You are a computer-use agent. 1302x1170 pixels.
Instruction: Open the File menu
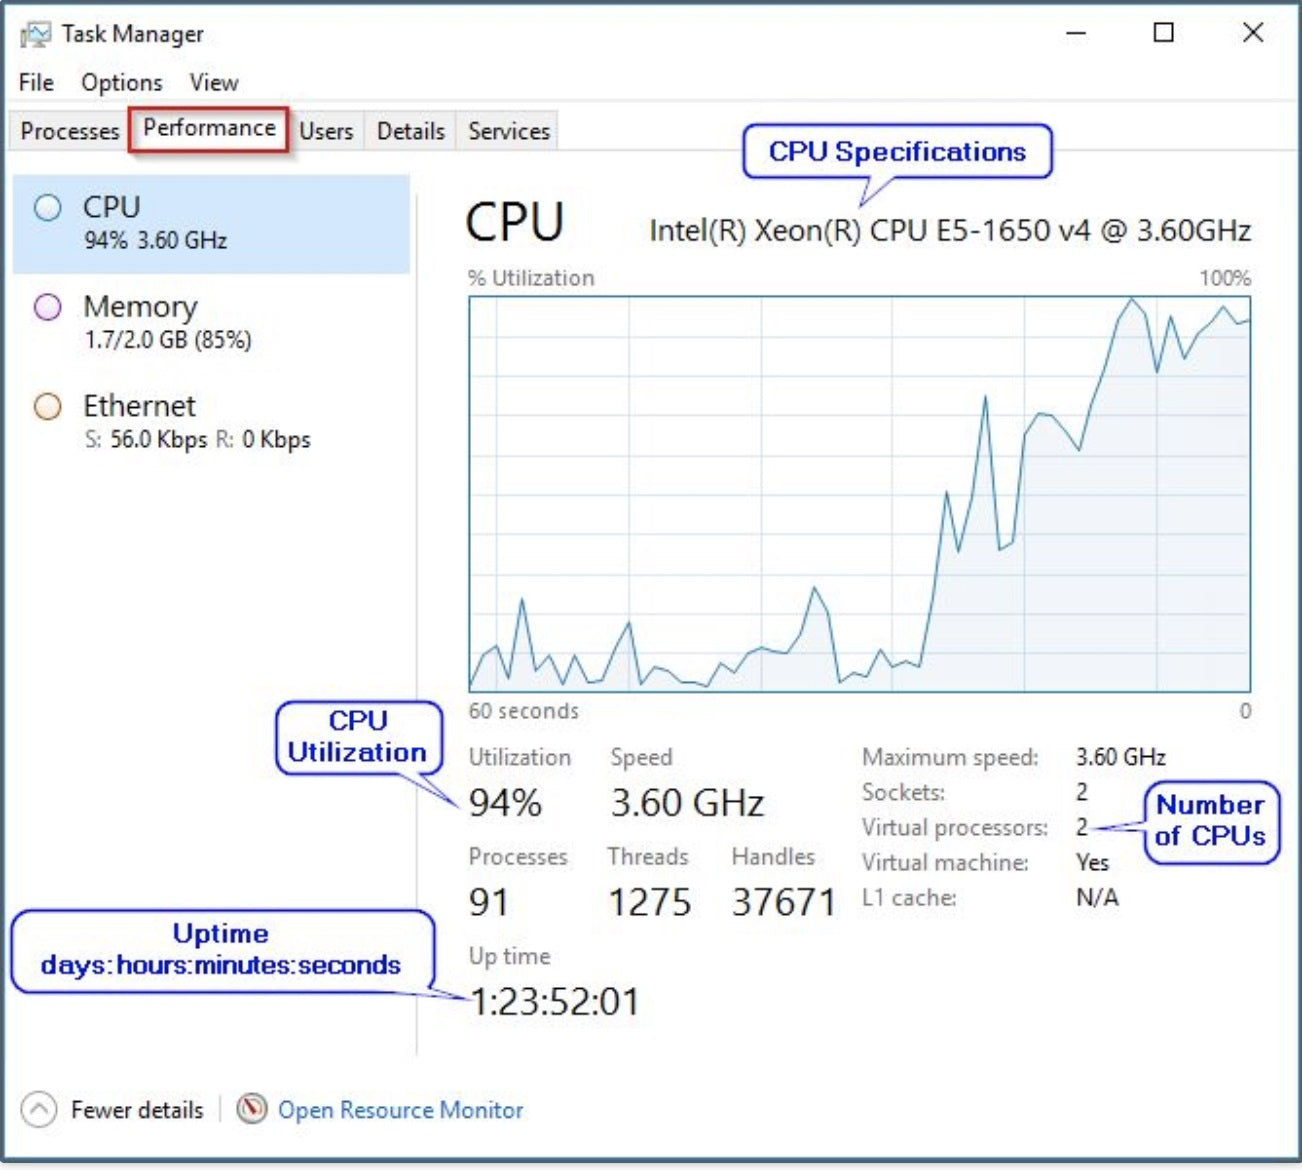coord(36,82)
